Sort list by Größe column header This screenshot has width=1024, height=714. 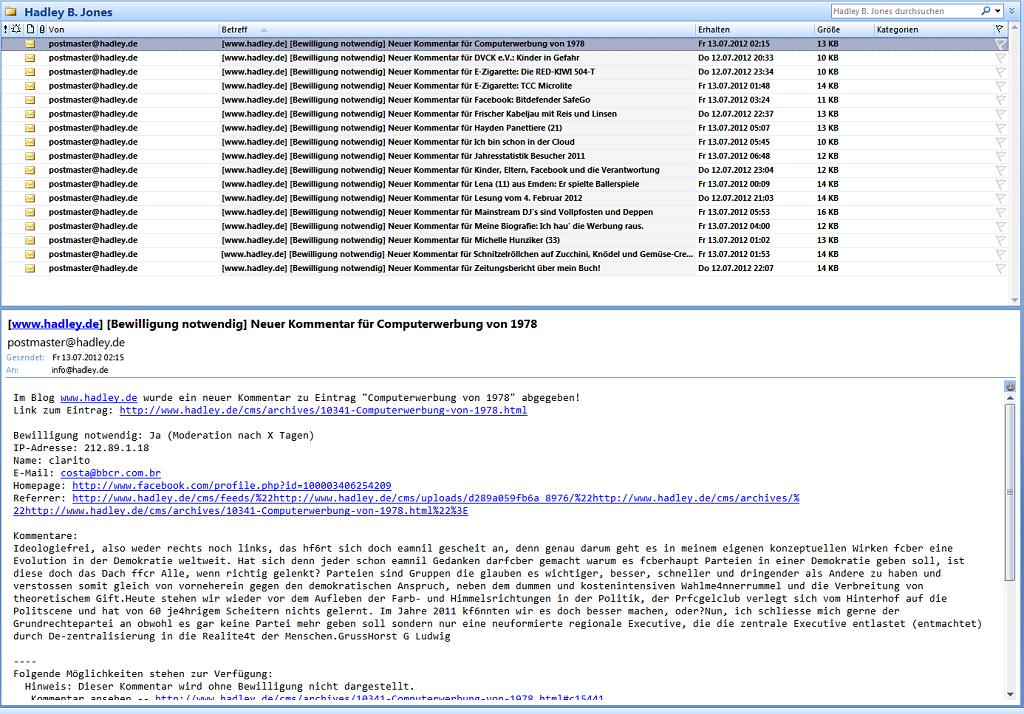pyautogui.click(x=828, y=30)
